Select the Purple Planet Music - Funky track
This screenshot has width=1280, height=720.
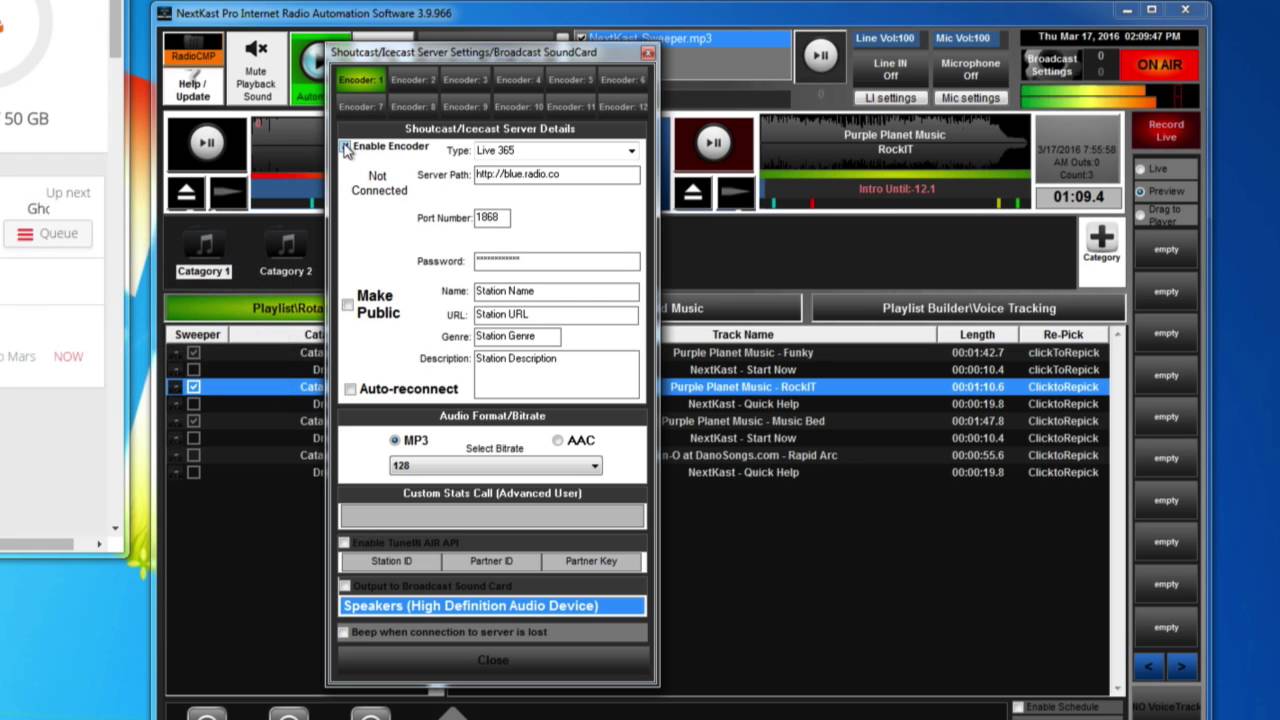pos(743,353)
